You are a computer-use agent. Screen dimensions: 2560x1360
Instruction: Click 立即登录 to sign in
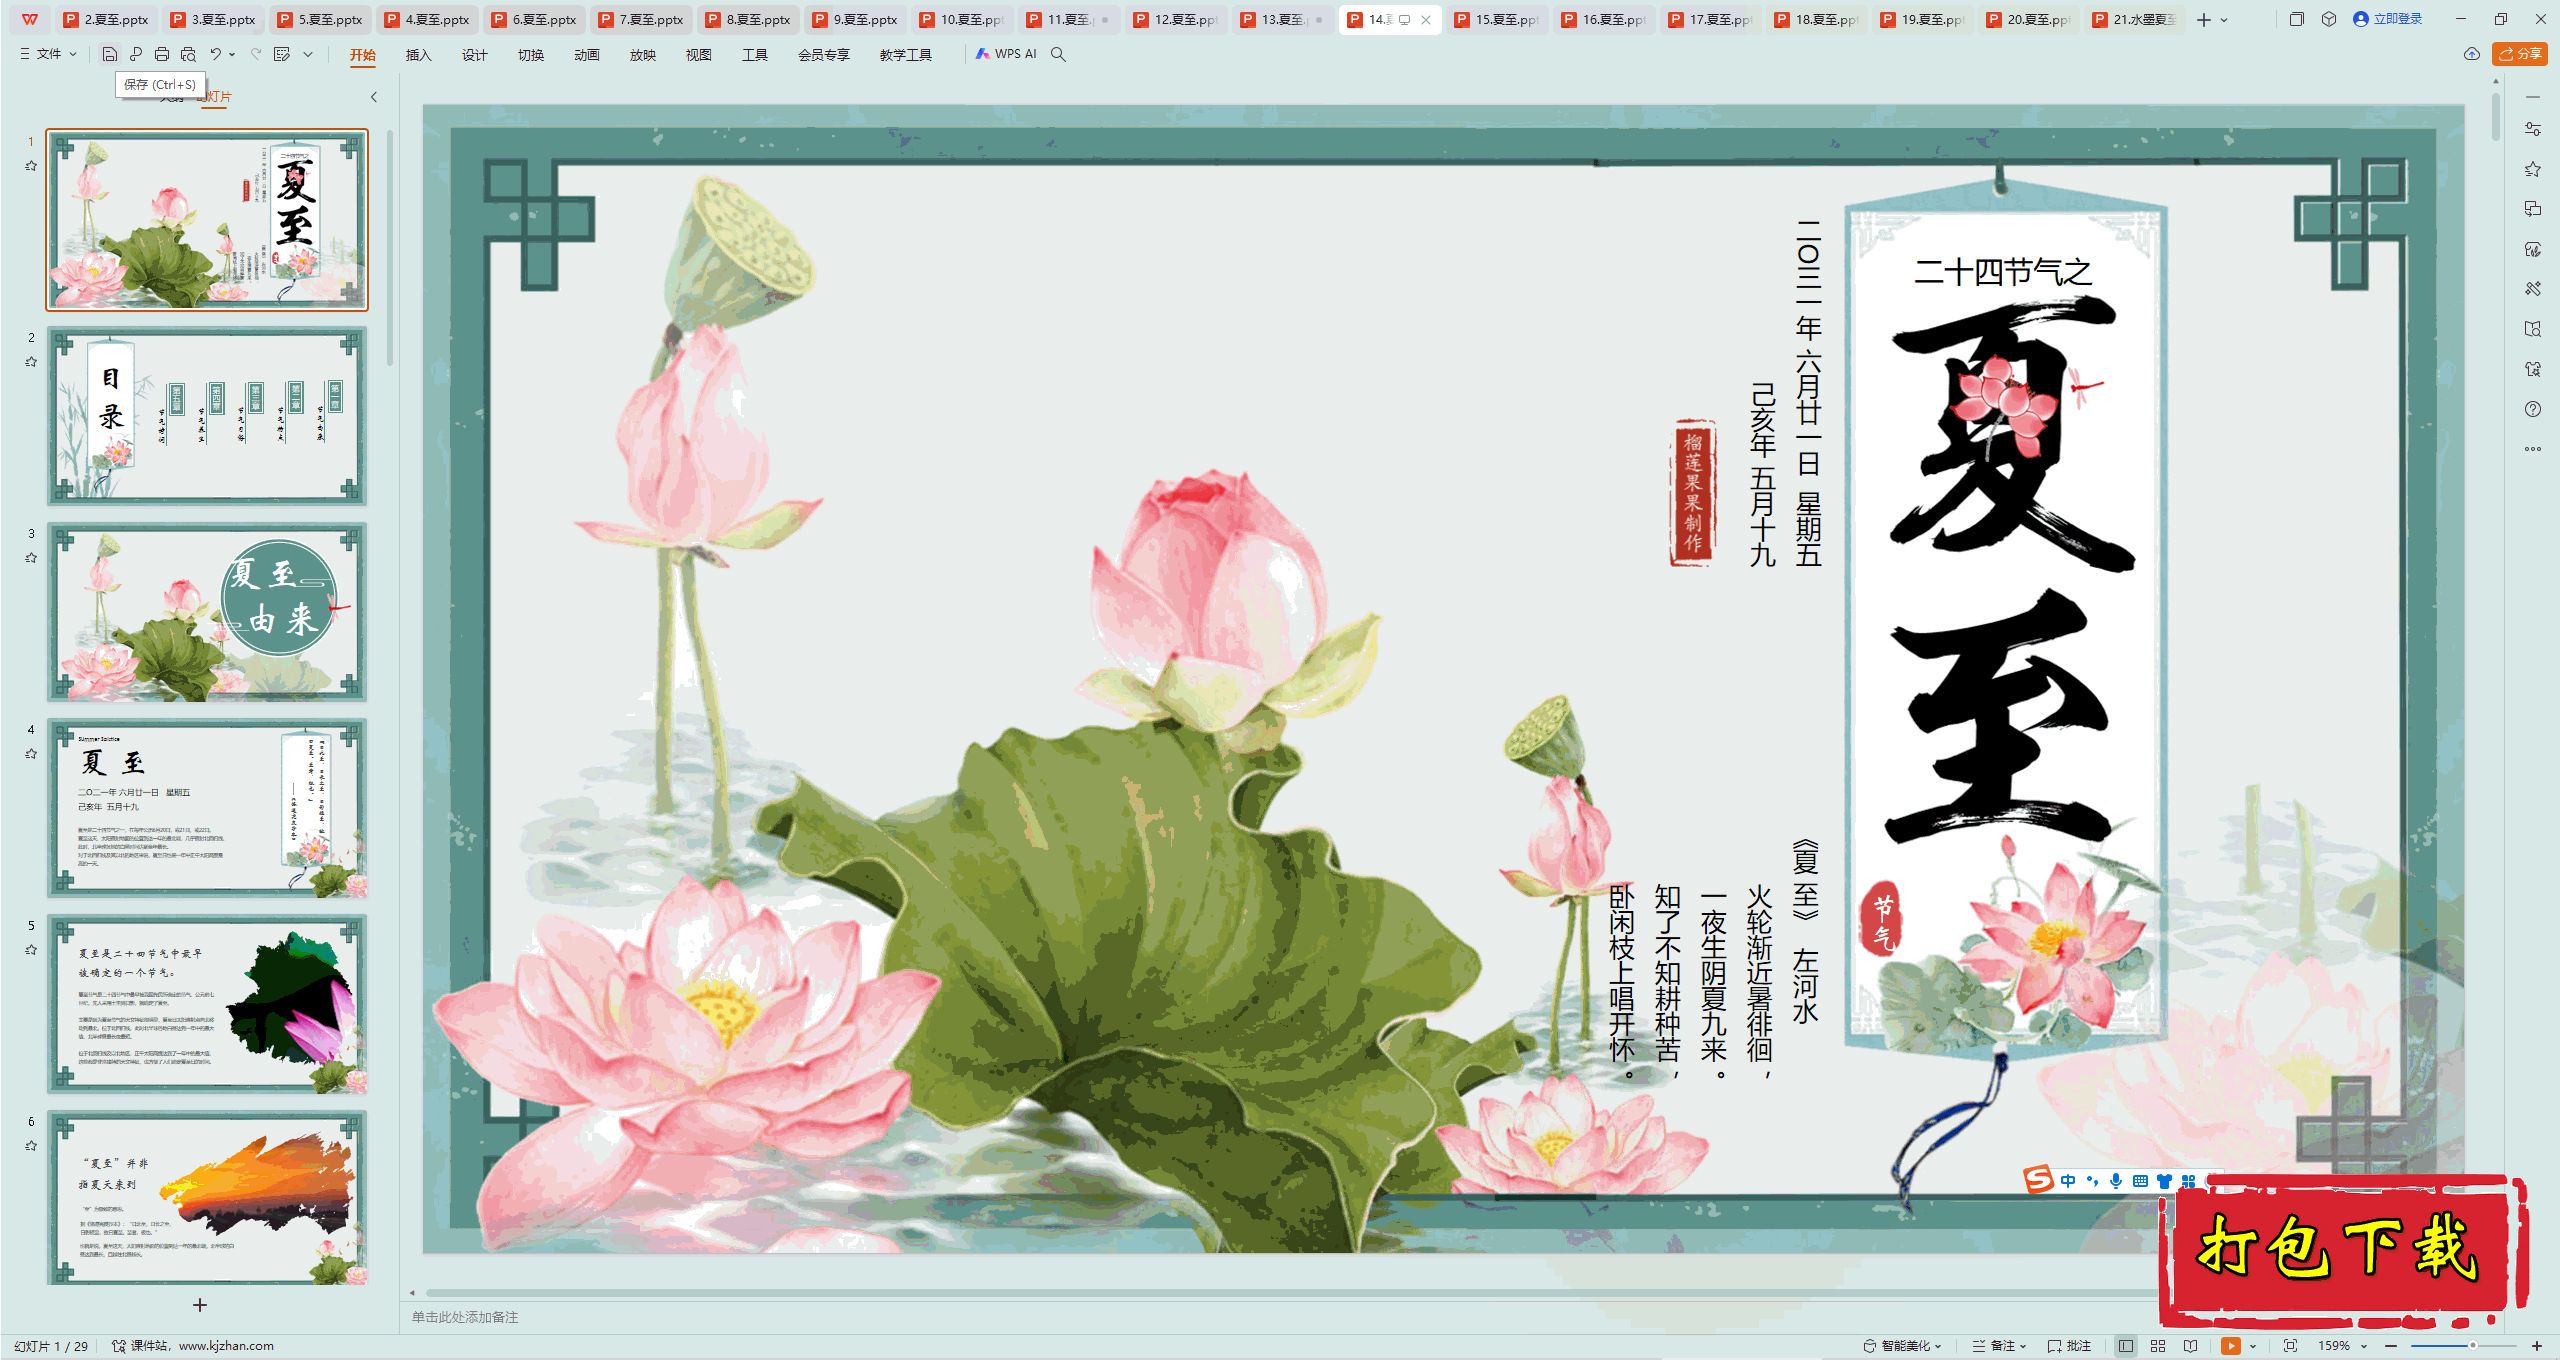click(2387, 19)
